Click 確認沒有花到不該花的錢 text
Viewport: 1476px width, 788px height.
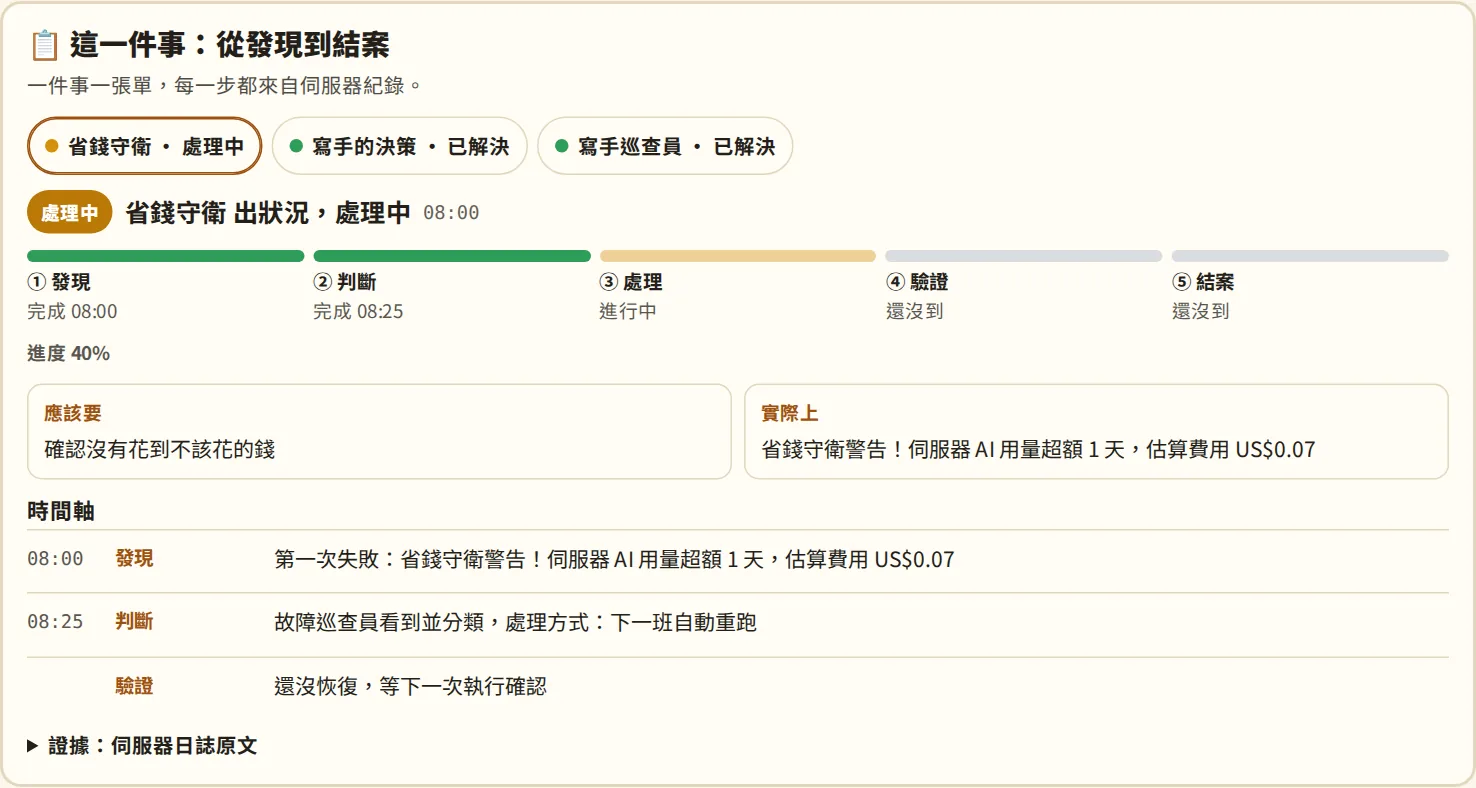pos(160,449)
